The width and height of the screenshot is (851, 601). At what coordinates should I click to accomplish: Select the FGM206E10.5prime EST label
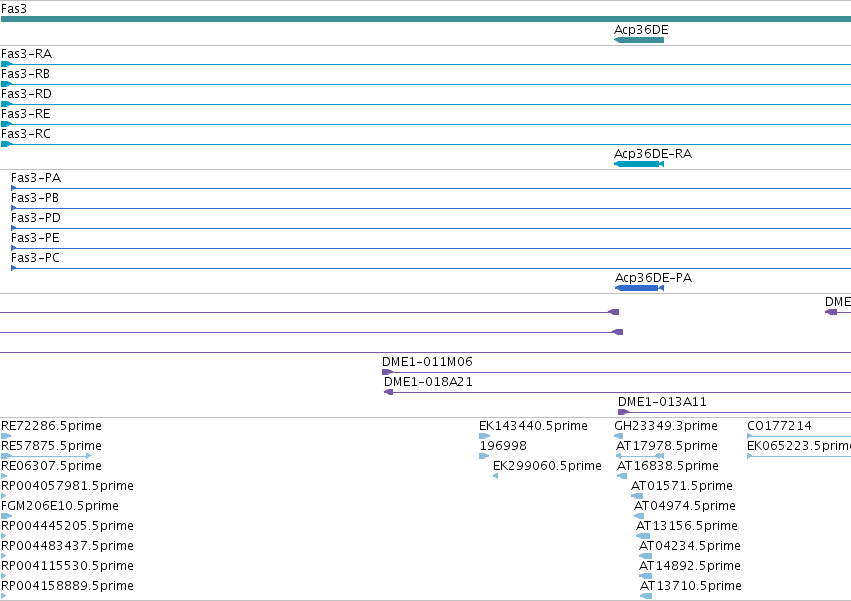[60, 506]
